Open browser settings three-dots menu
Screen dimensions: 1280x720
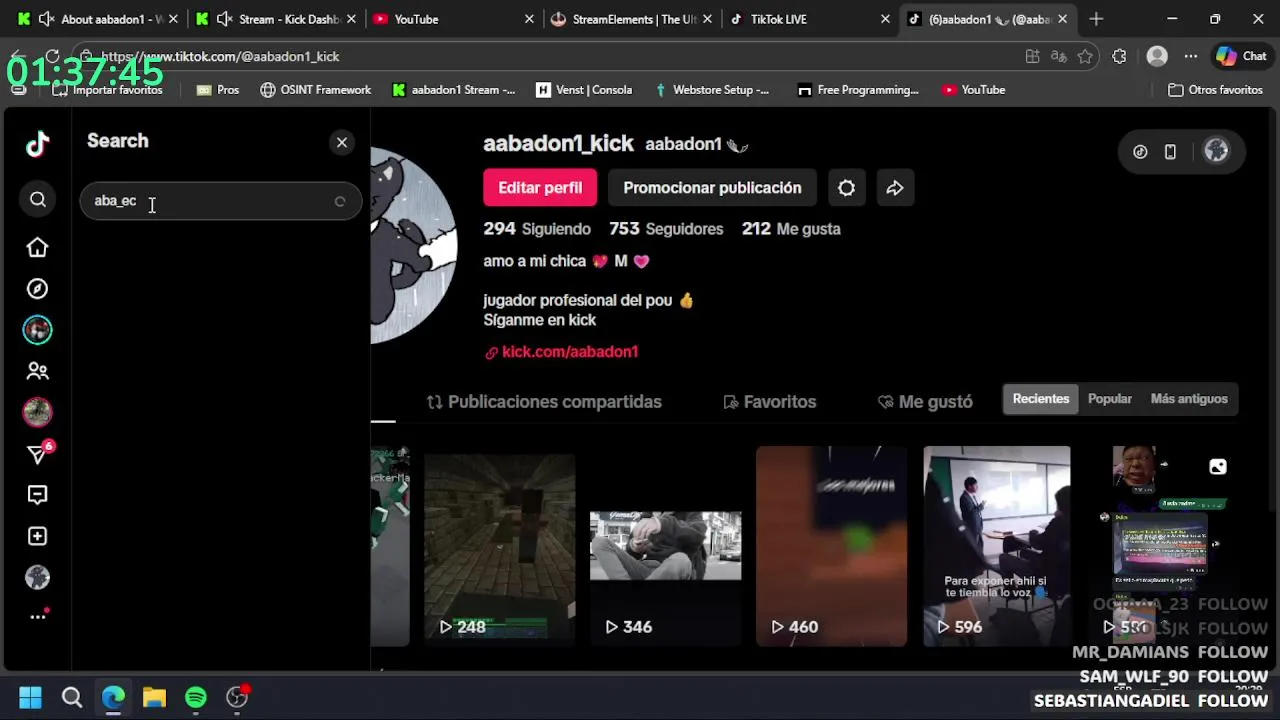click(1191, 57)
